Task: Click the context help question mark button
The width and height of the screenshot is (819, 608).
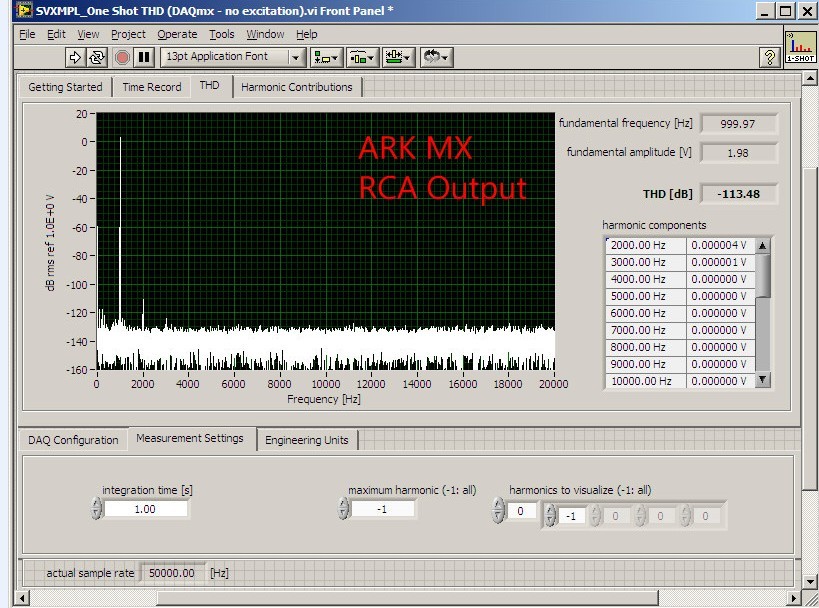Action: click(769, 57)
